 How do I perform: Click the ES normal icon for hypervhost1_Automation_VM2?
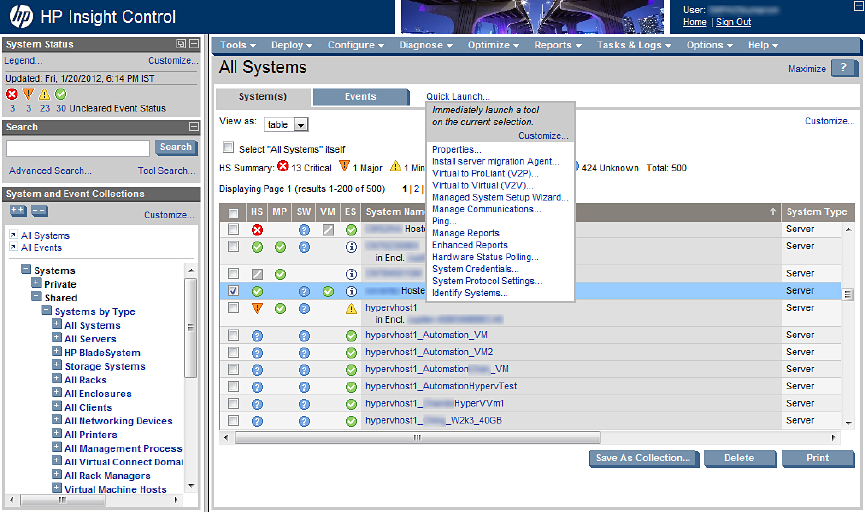click(x=351, y=353)
